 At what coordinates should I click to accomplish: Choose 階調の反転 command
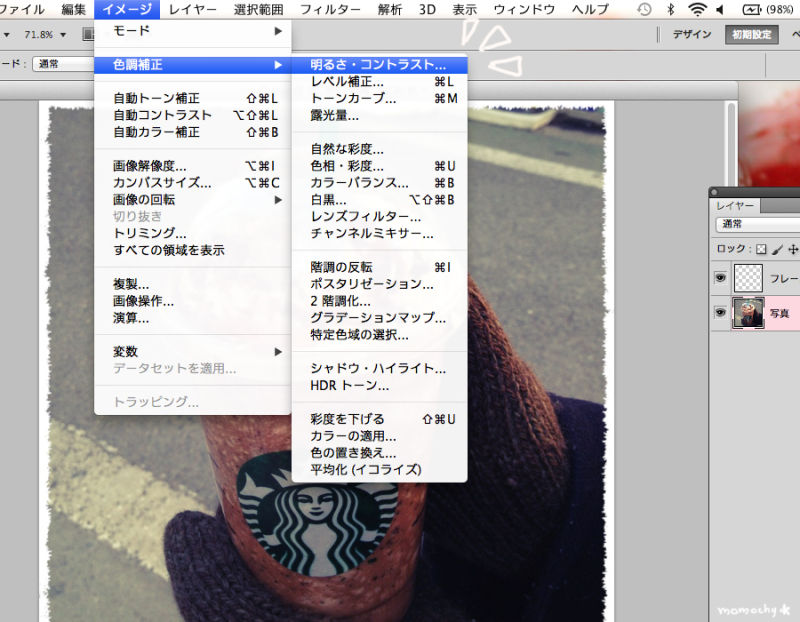pyautogui.click(x=379, y=267)
